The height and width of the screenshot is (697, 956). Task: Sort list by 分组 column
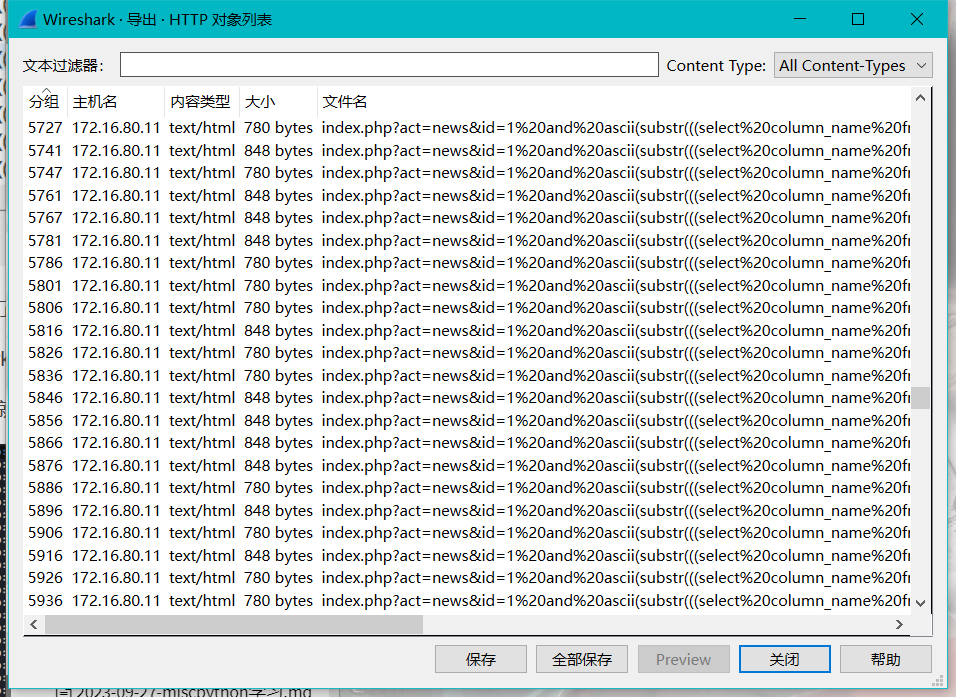44,100
